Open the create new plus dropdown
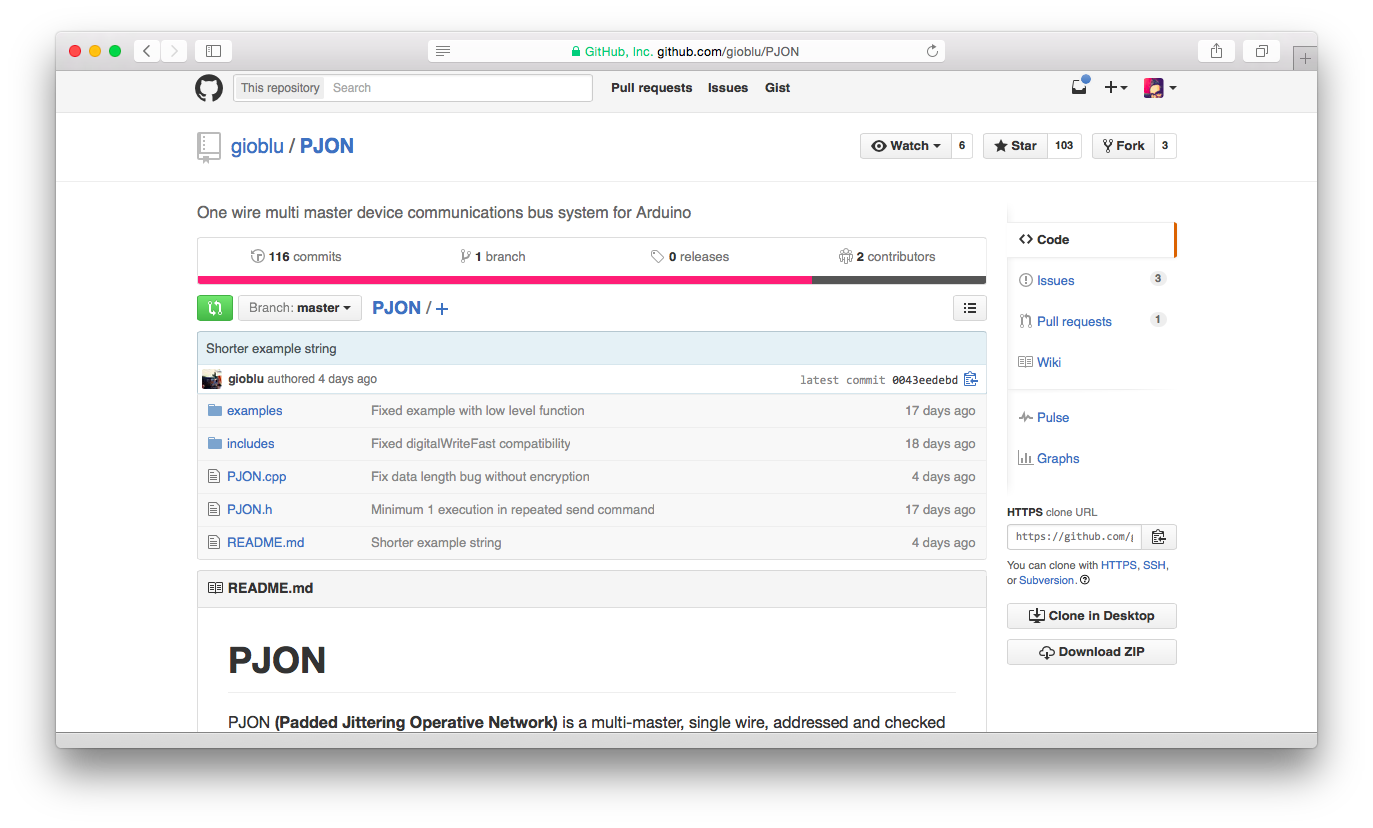The height and width of the screenshot is (828, 1373). tap(1115, 88)
